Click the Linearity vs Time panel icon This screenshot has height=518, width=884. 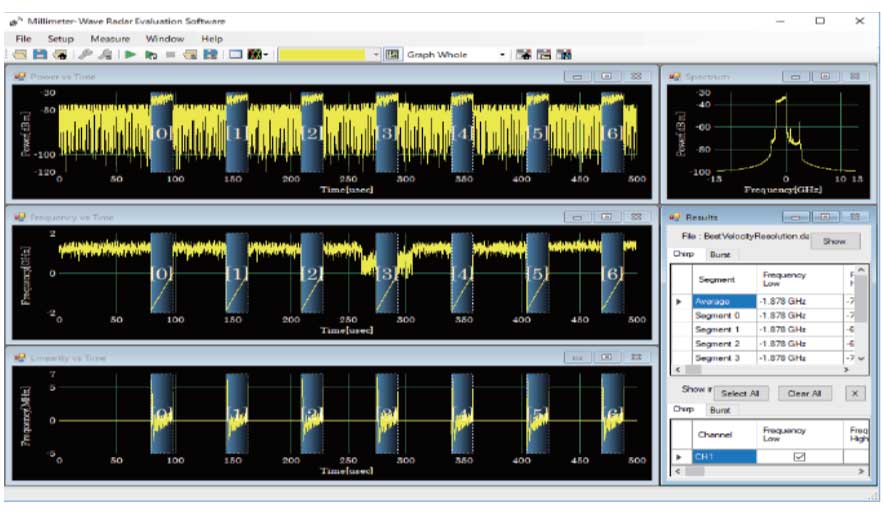[20, 357]
